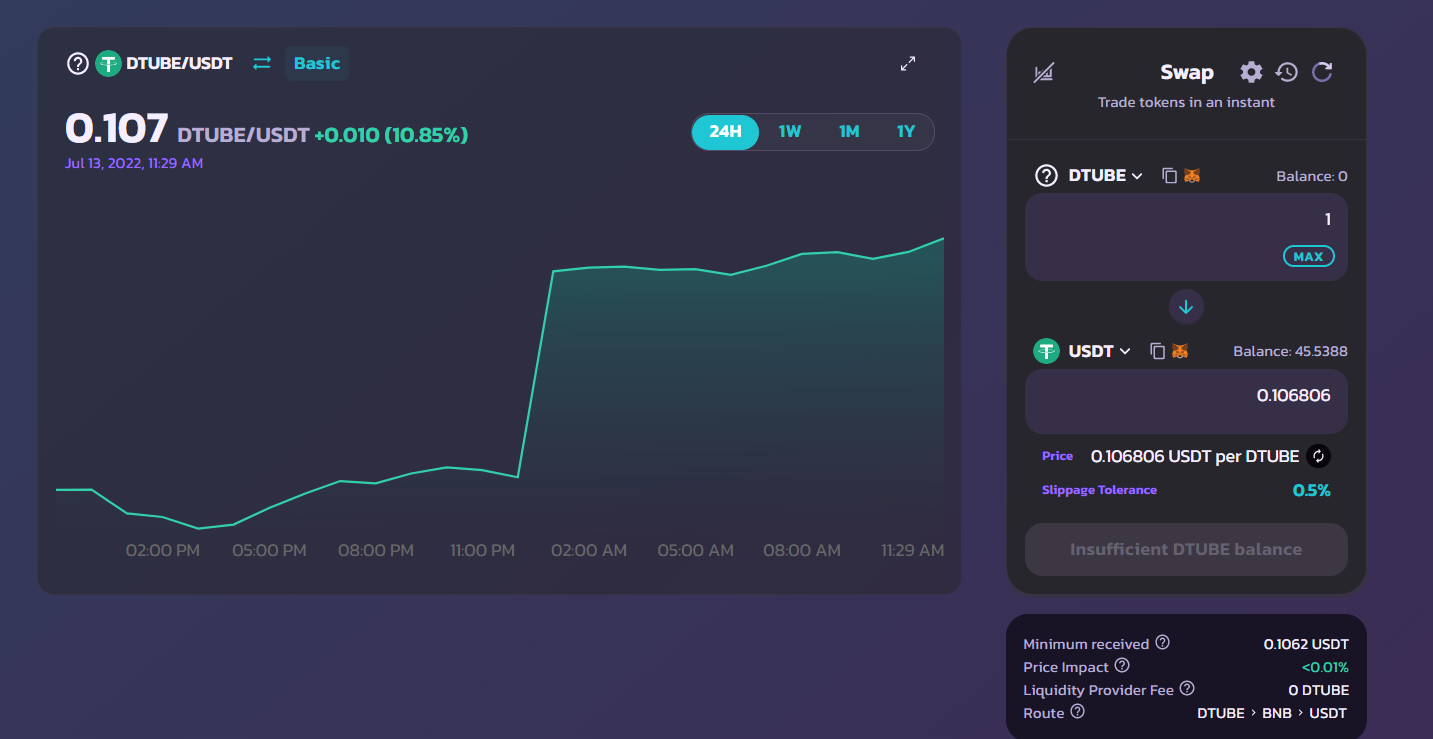Expand chart to fullscreen
The image size is (1433, 739).
pos(908,64)
